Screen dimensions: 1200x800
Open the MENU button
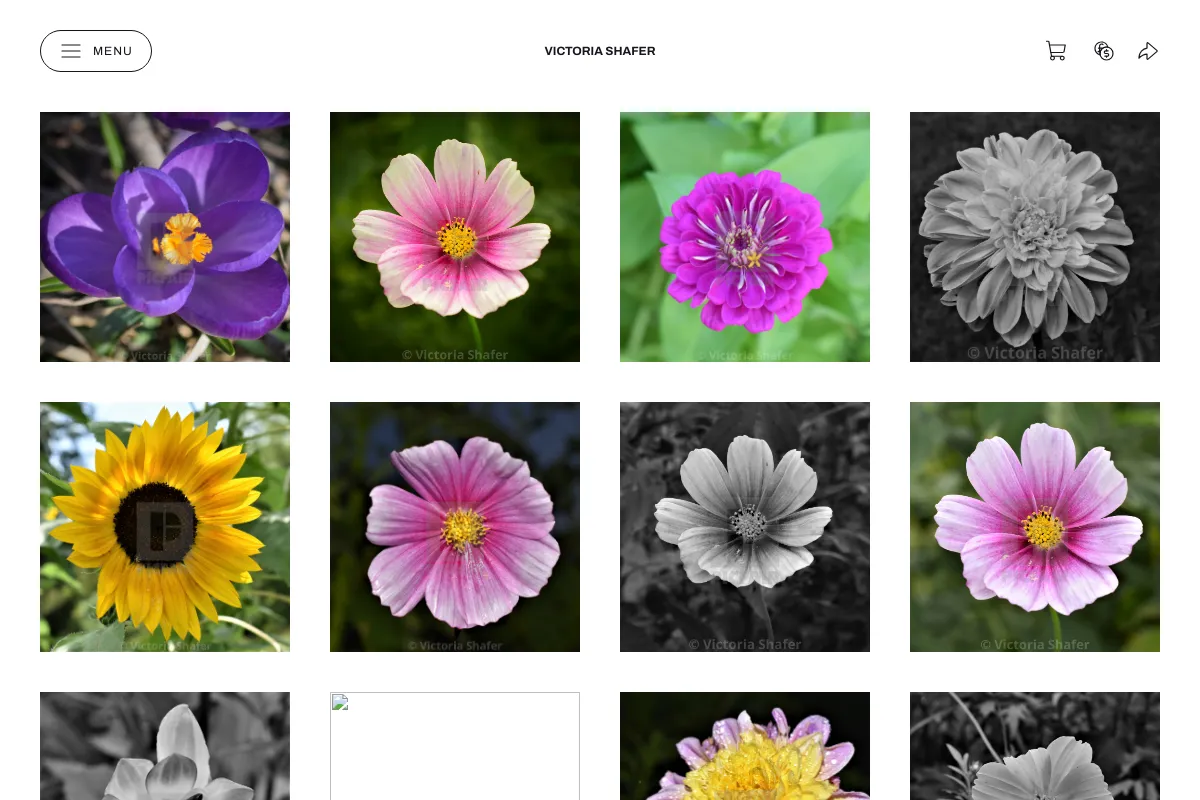(x=96, y=51)
